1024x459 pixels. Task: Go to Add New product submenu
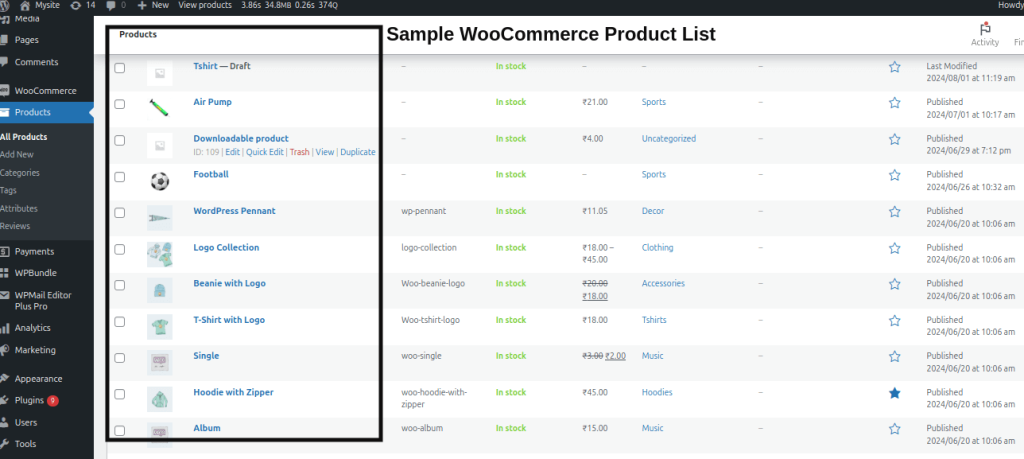click(x=17, y=155)
